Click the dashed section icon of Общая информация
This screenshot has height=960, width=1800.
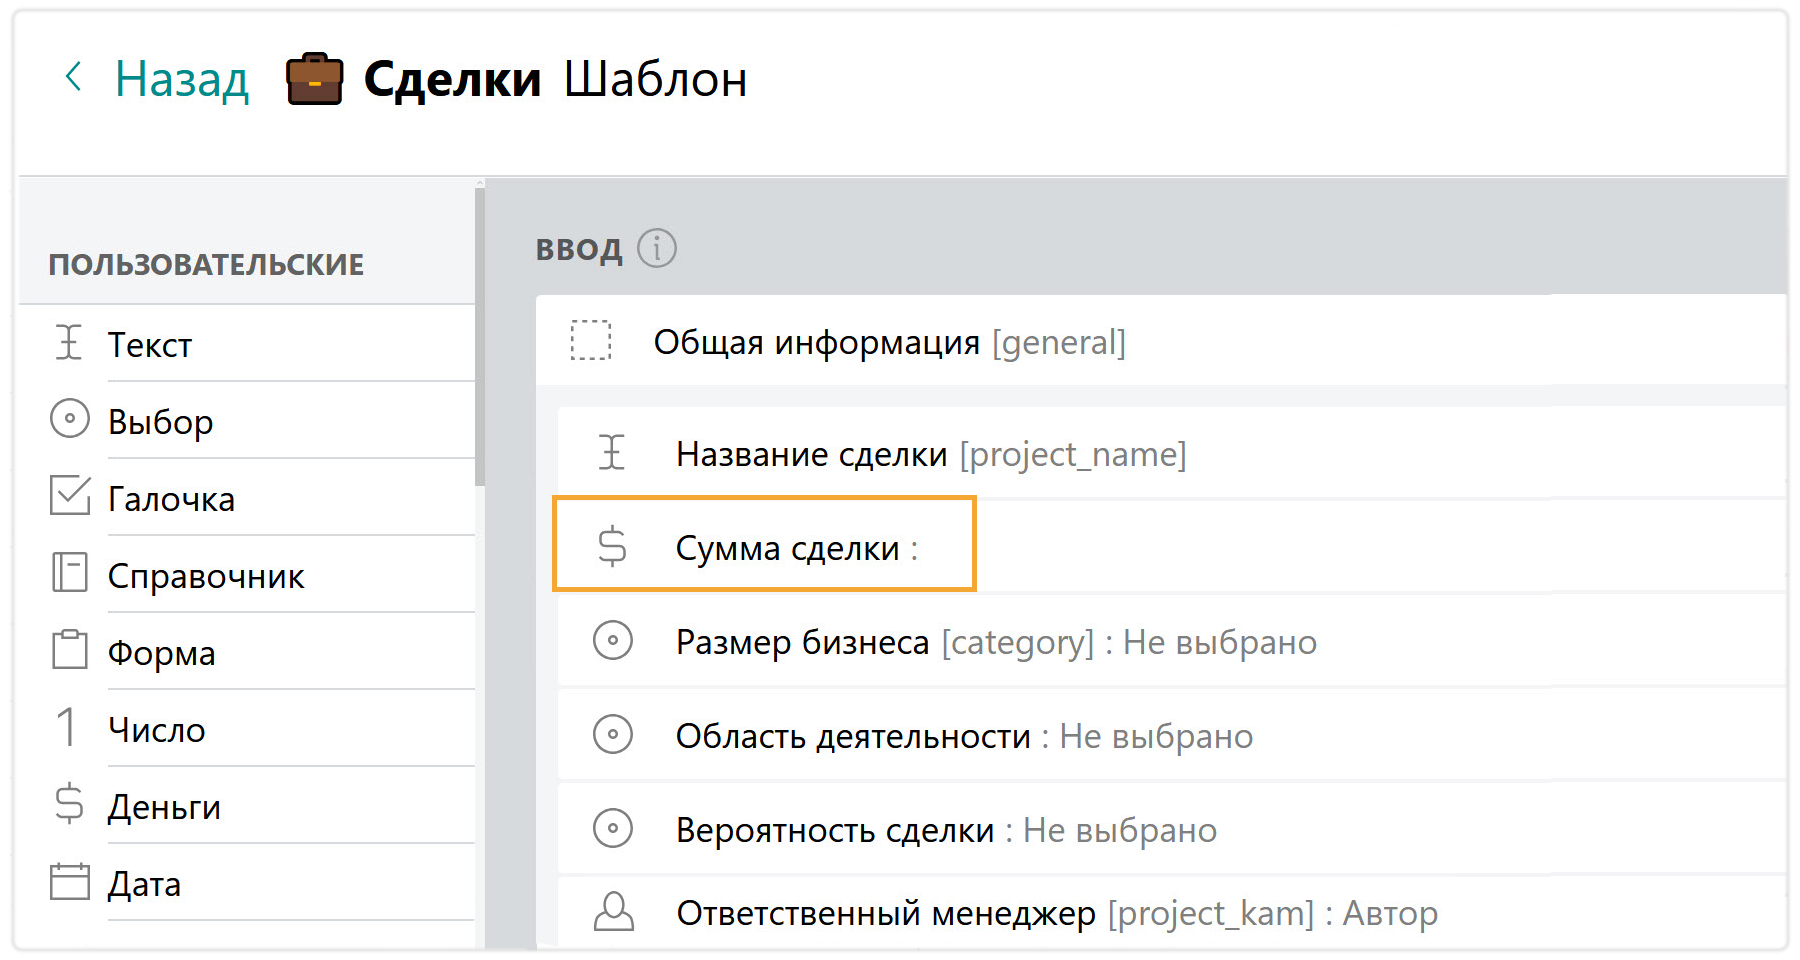(590, 341)
